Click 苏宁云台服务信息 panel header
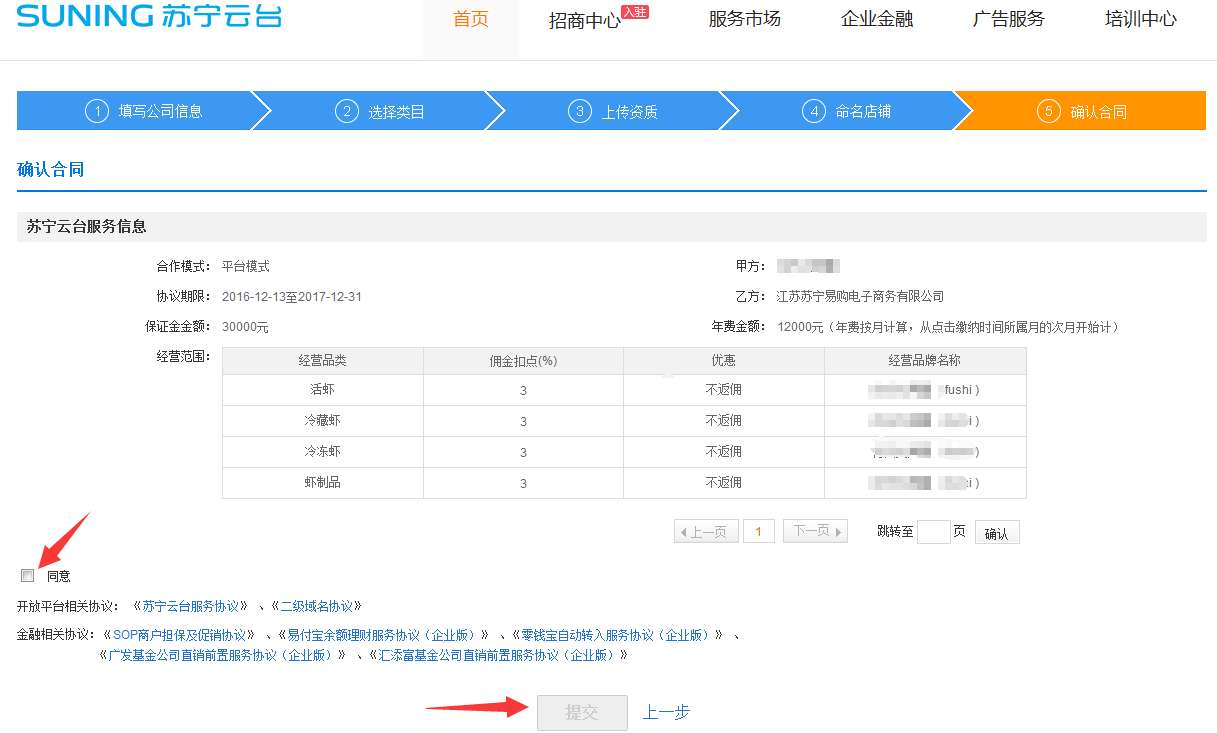Image resolution: width=1217 pixels, height=733 pixels. [612, 226]
